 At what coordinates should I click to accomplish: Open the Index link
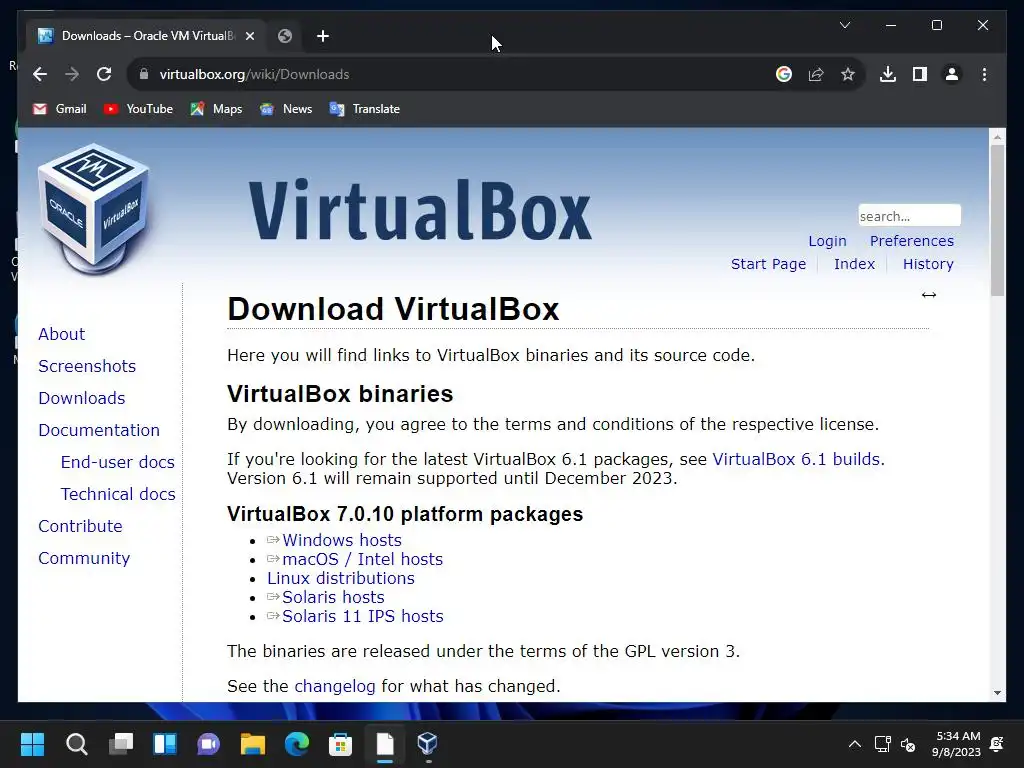tap(854, 264)
